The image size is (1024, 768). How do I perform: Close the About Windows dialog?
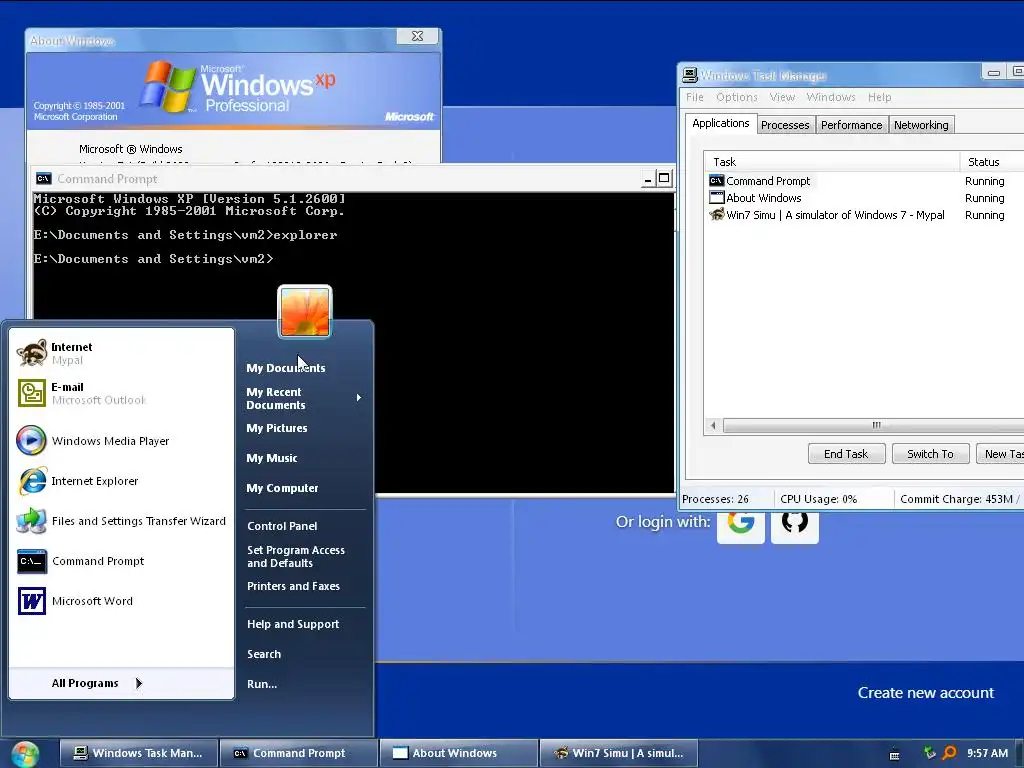coord(417,36)
